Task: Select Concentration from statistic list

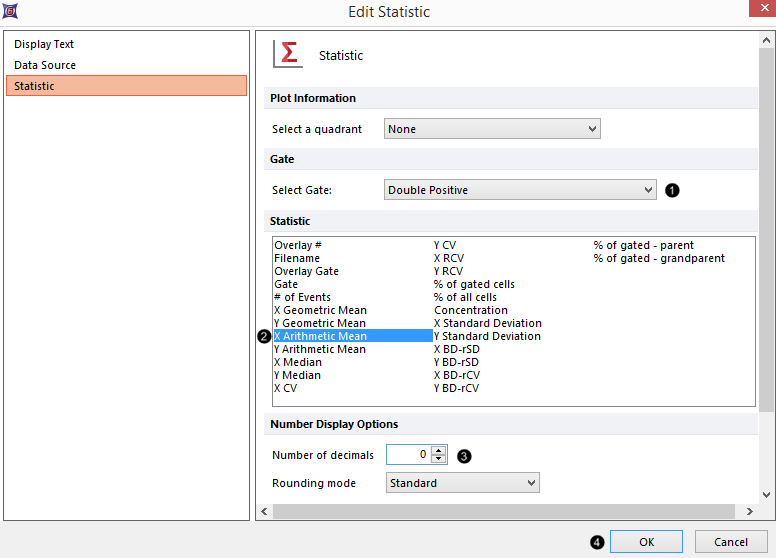Action: click(470, 310)
